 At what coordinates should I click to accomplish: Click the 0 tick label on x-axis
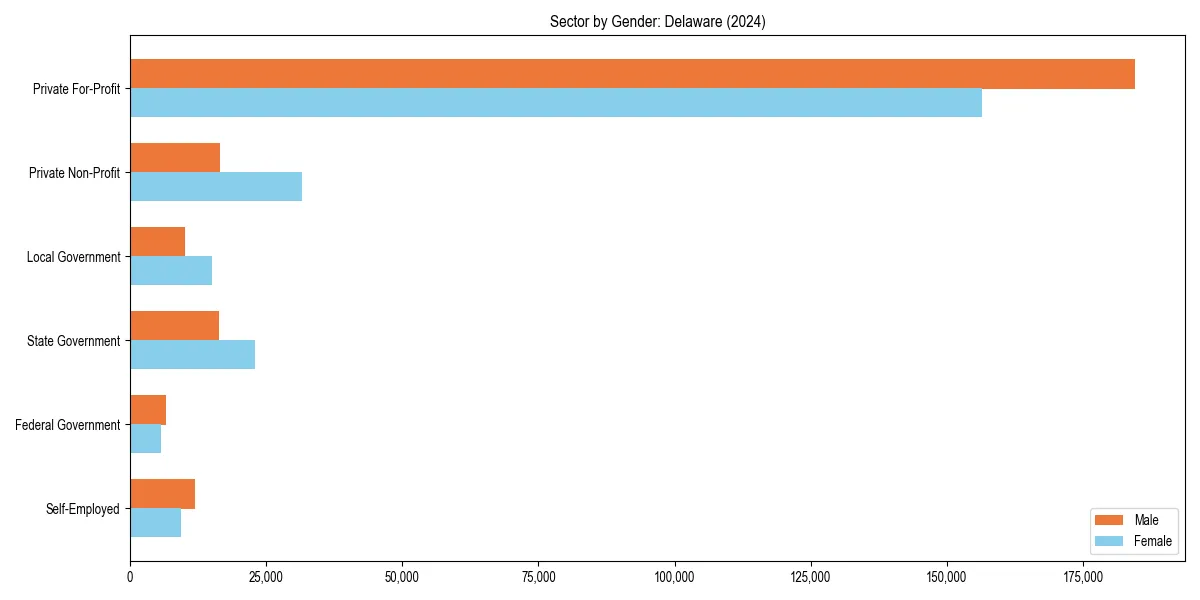click(x=129, y=578)
